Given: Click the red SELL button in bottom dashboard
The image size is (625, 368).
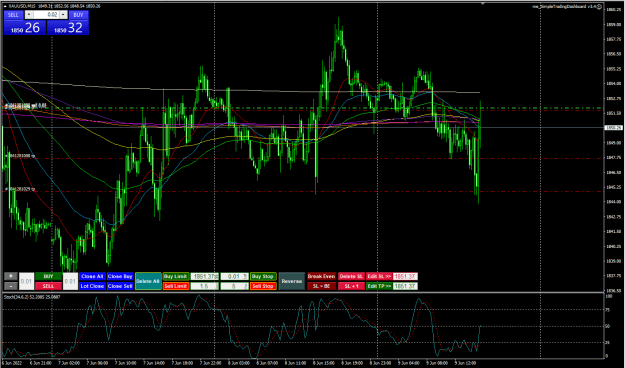Looking at the screenshot, I should pos(48,286).
